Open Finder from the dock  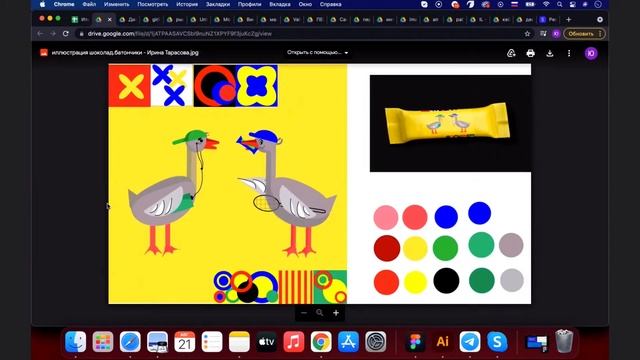point(76,341)
